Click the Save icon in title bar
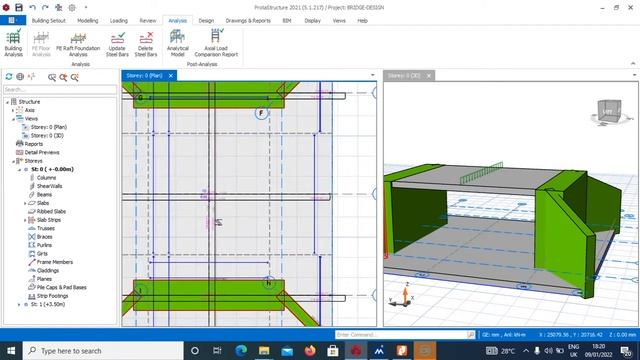Screen dimensions: 640x360 pos(19,7)
